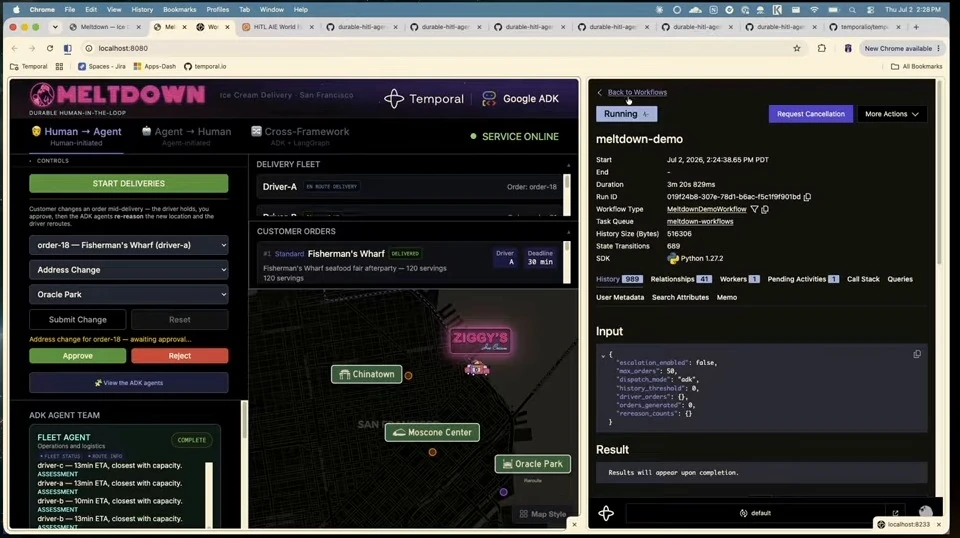Open the default namespace selector
The image size is (960, 538).
point(755,513)
